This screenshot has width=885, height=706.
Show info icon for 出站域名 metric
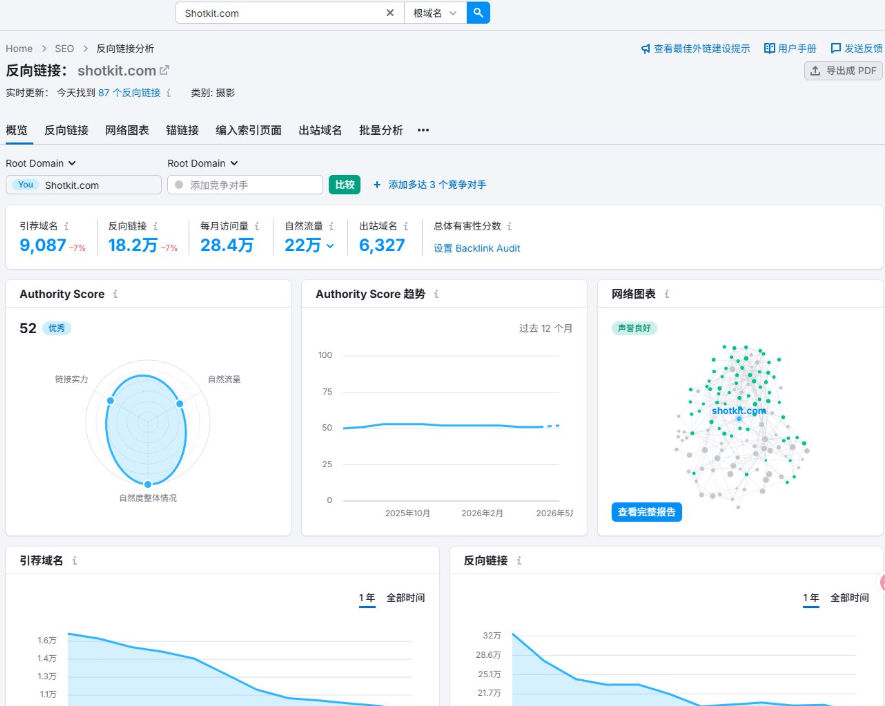pyautogui.click(x=406, y=226)
